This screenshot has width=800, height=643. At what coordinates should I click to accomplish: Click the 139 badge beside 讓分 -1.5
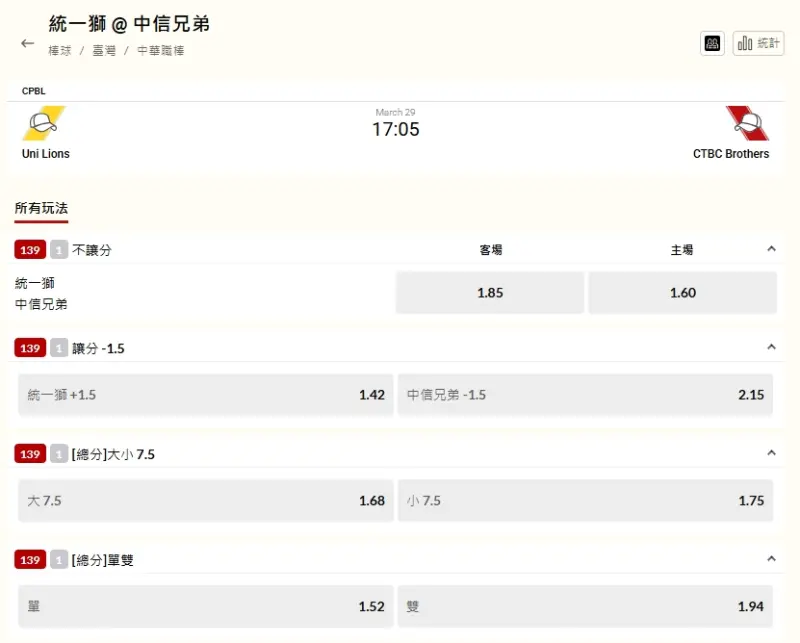(x=30, y=348)
